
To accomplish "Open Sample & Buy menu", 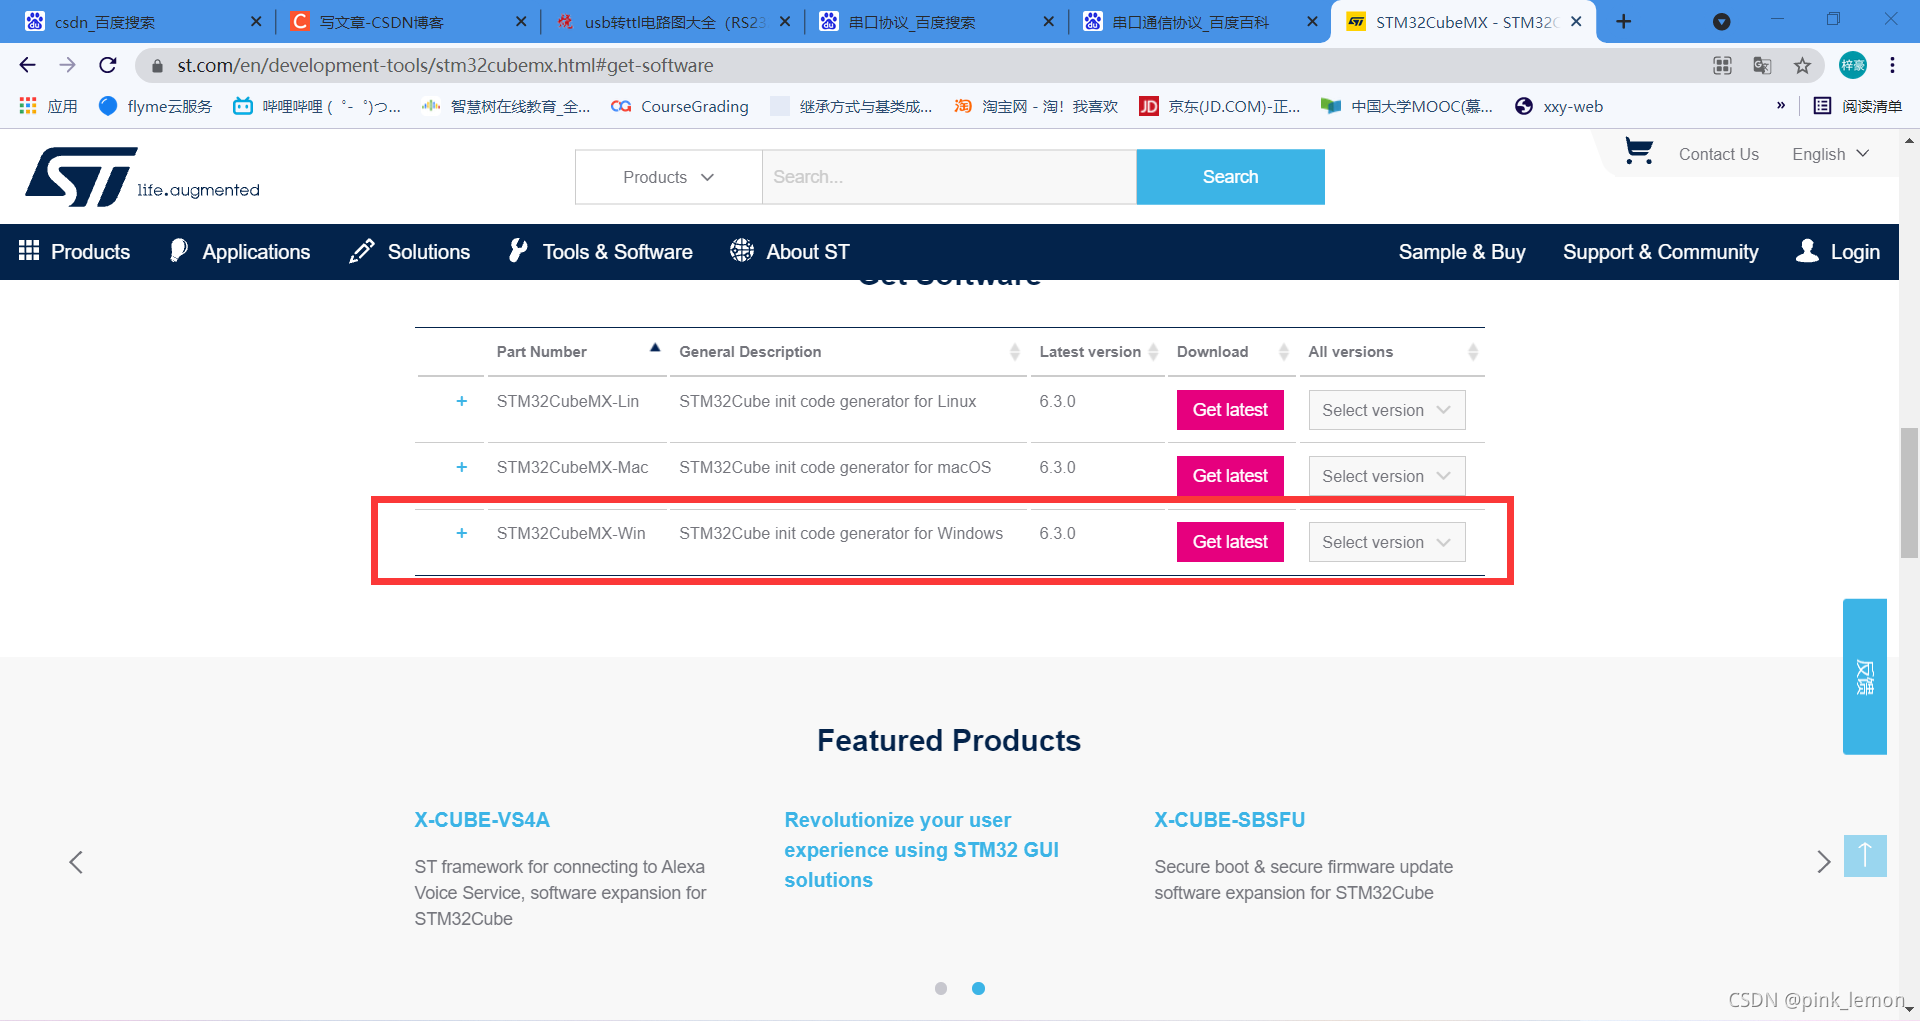I will (x=1461, y=252).
